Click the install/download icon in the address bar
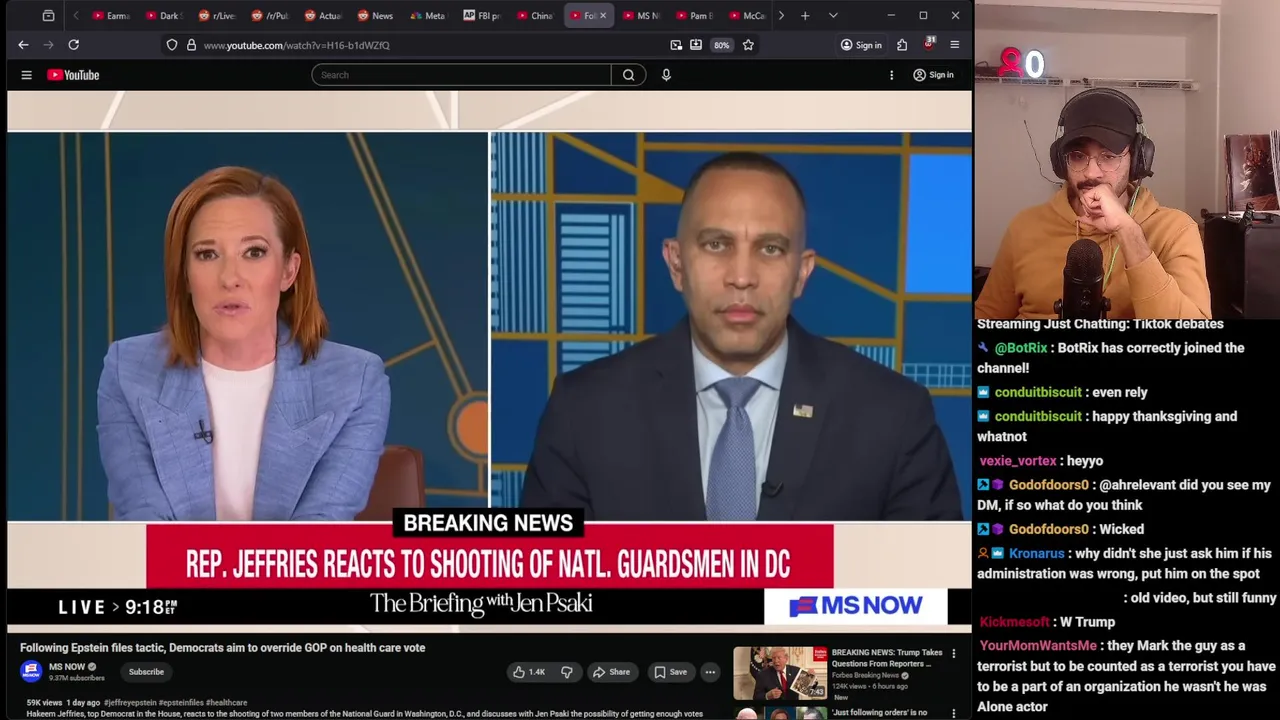This screenshot has width=1280, height=720. click(696, 45)
